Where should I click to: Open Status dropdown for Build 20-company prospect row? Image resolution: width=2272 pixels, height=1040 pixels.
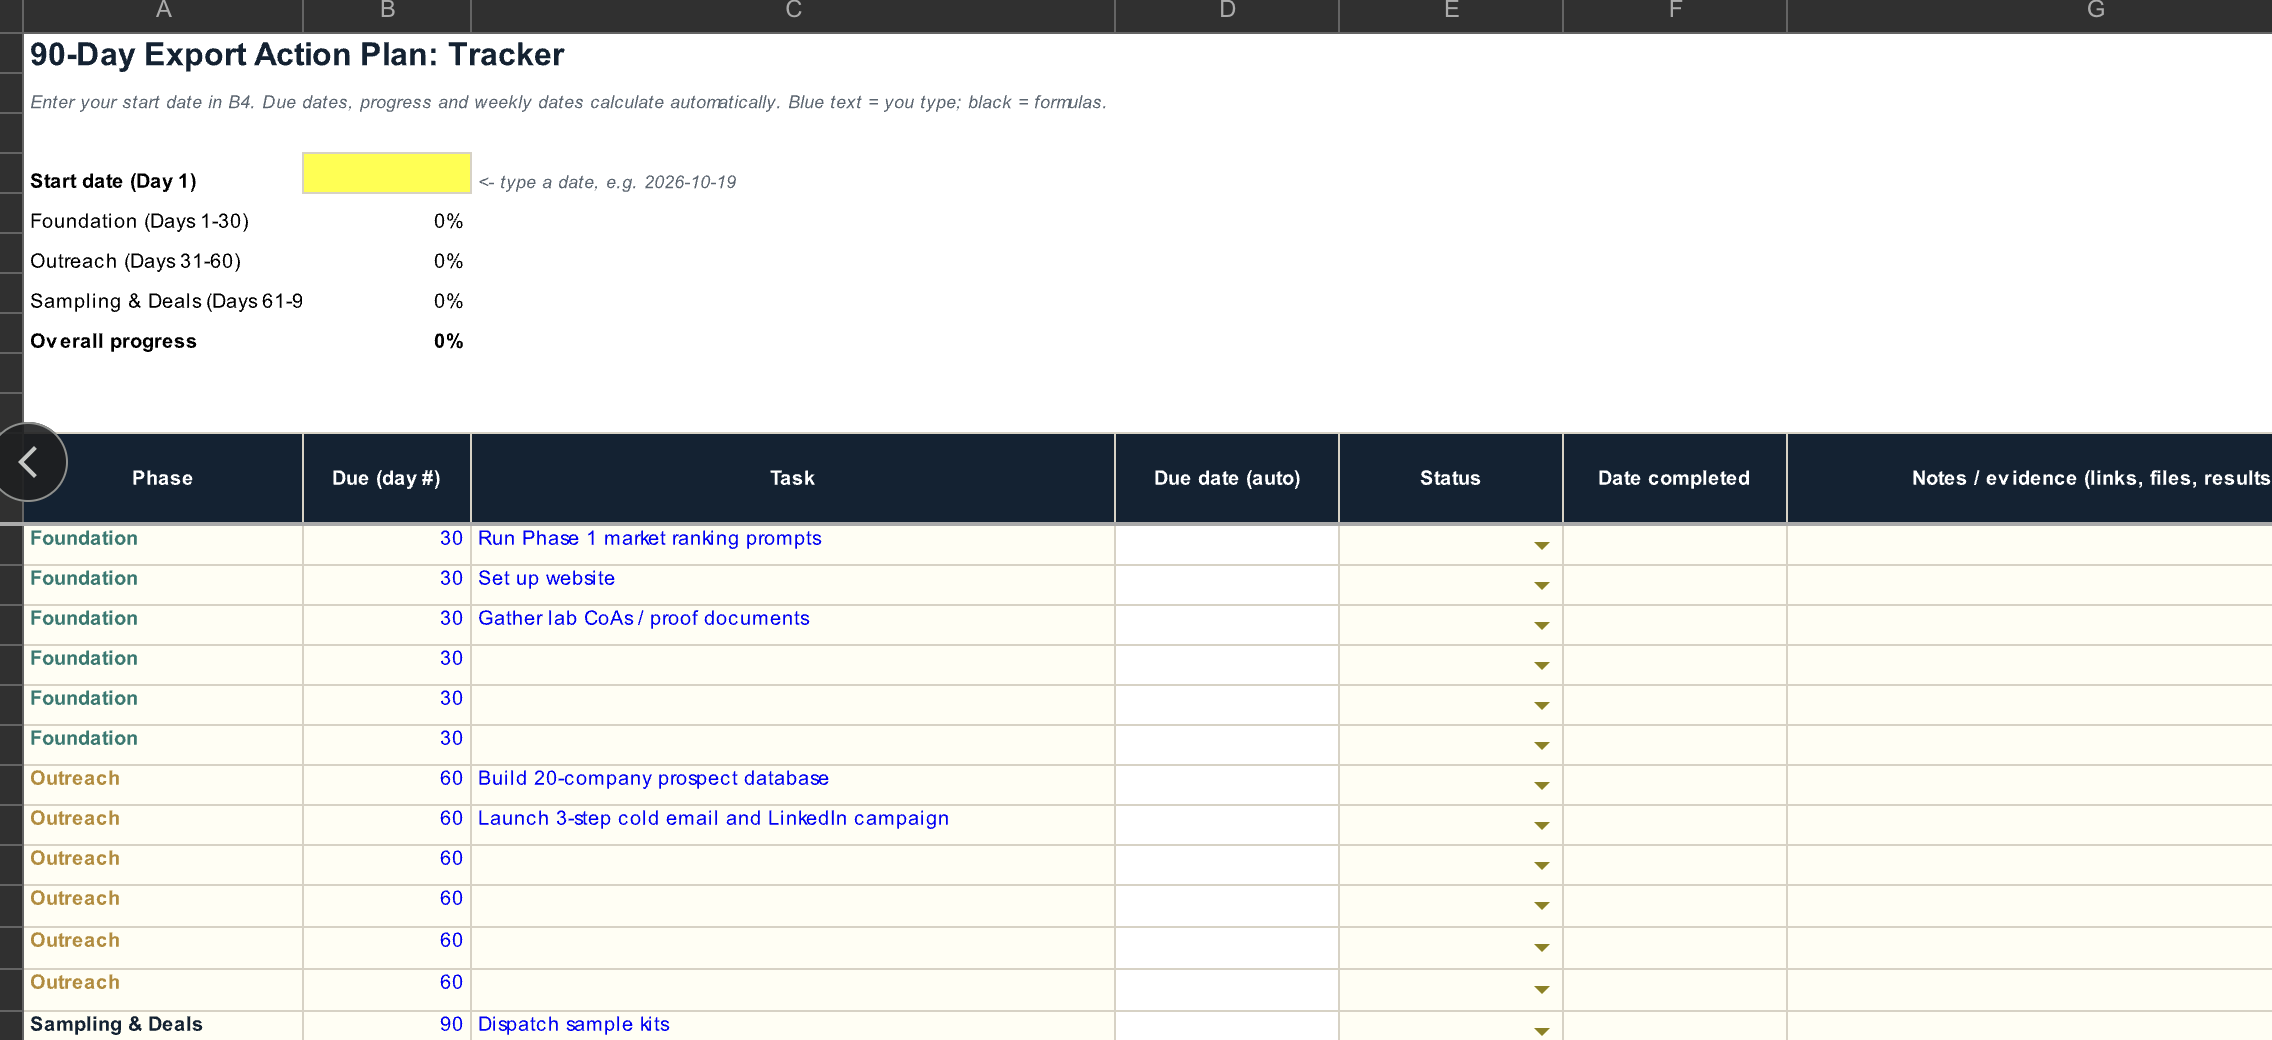(x=1541, y=785)
